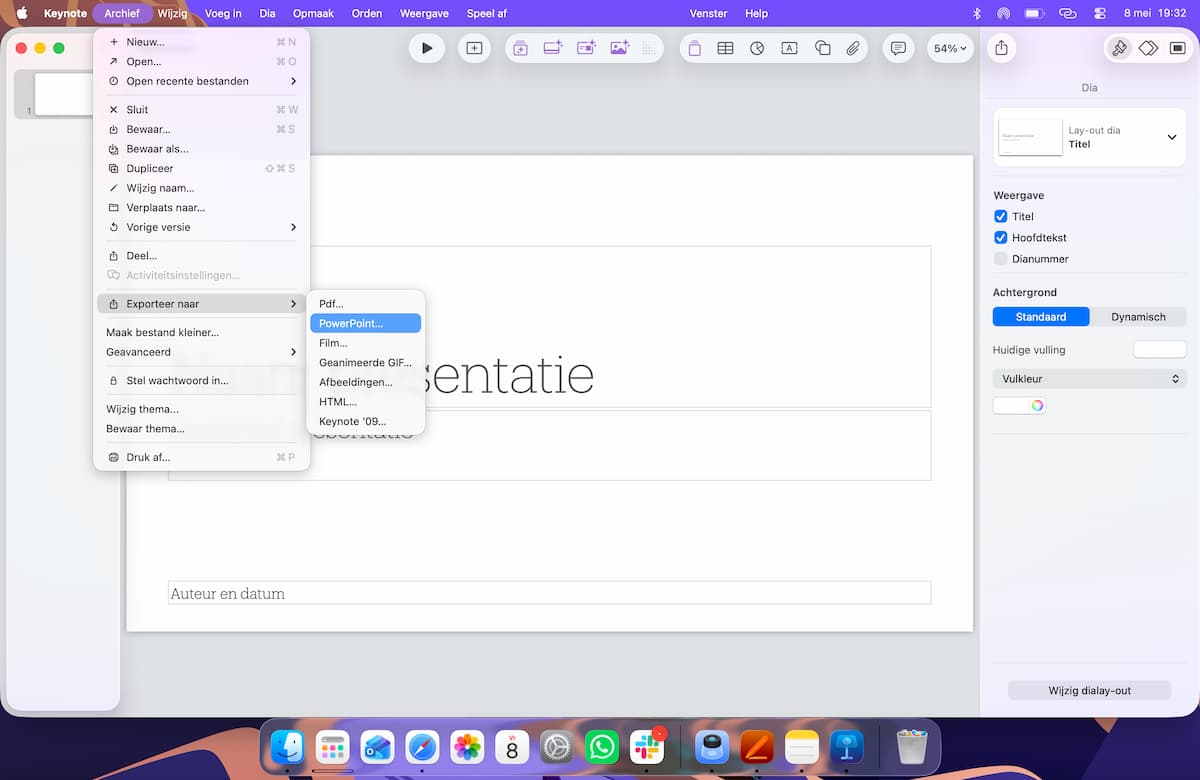Export as Keynote '09...
1200x780 pixels.
366,421
